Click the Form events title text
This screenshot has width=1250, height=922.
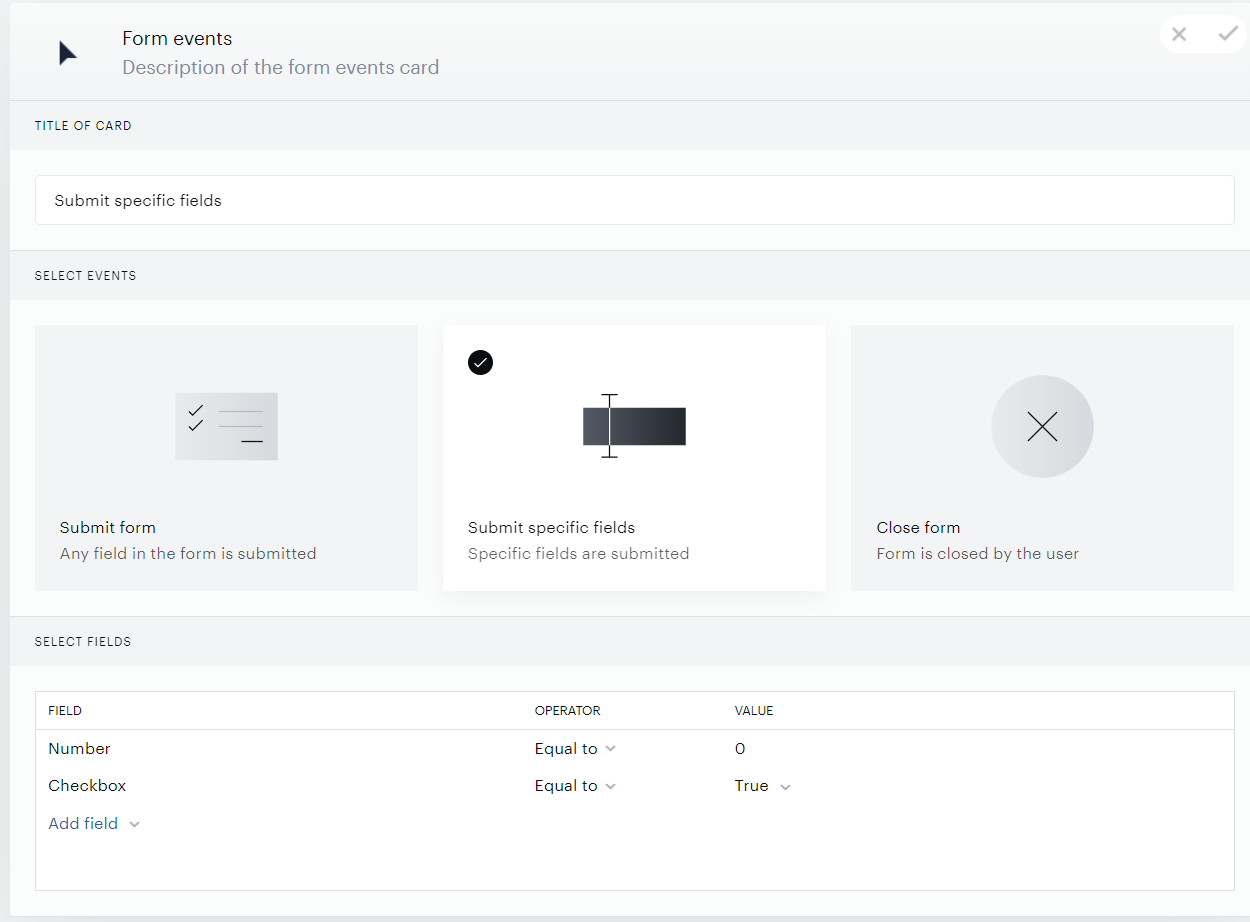[x=177, y=39]
